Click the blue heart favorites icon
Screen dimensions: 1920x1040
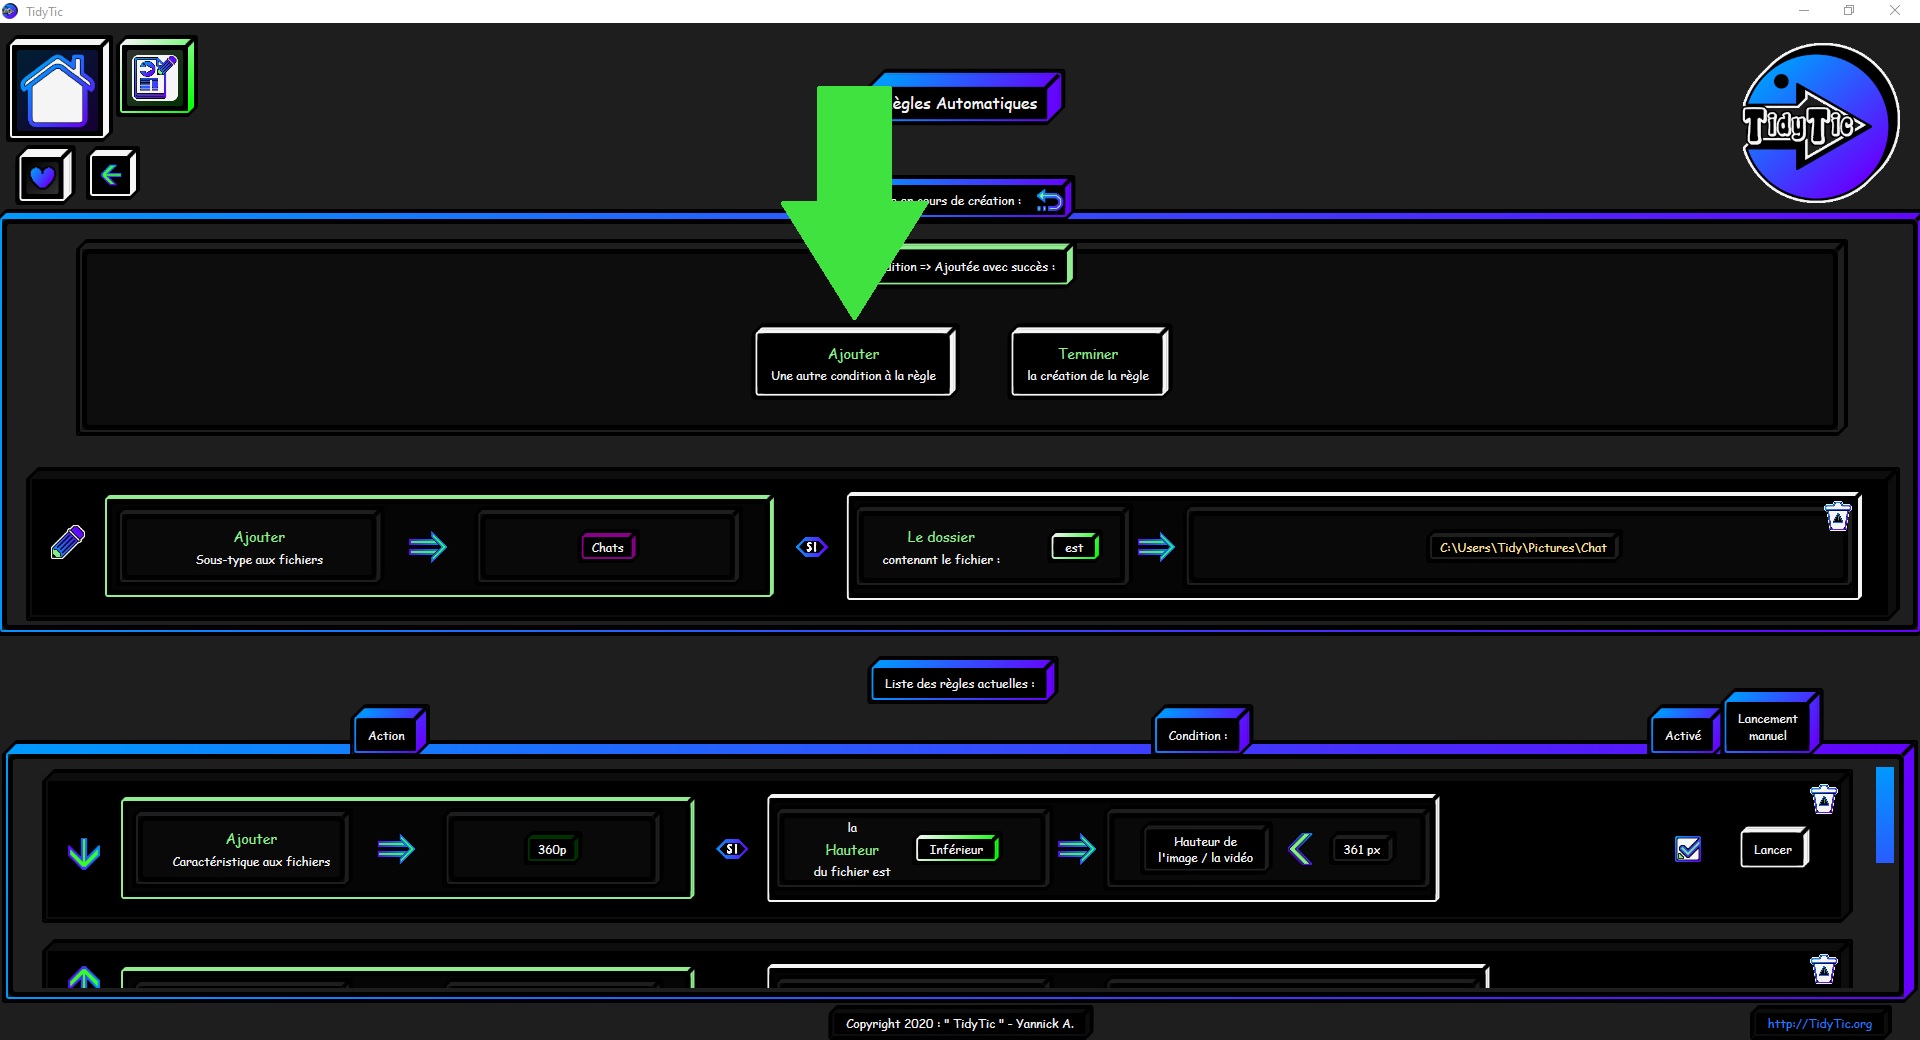[x=43, y=176]
